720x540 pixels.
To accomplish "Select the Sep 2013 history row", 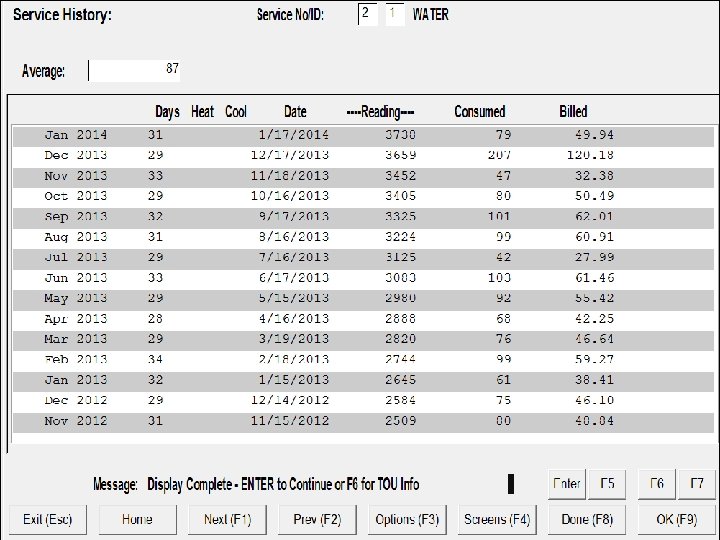I will 363,217.
